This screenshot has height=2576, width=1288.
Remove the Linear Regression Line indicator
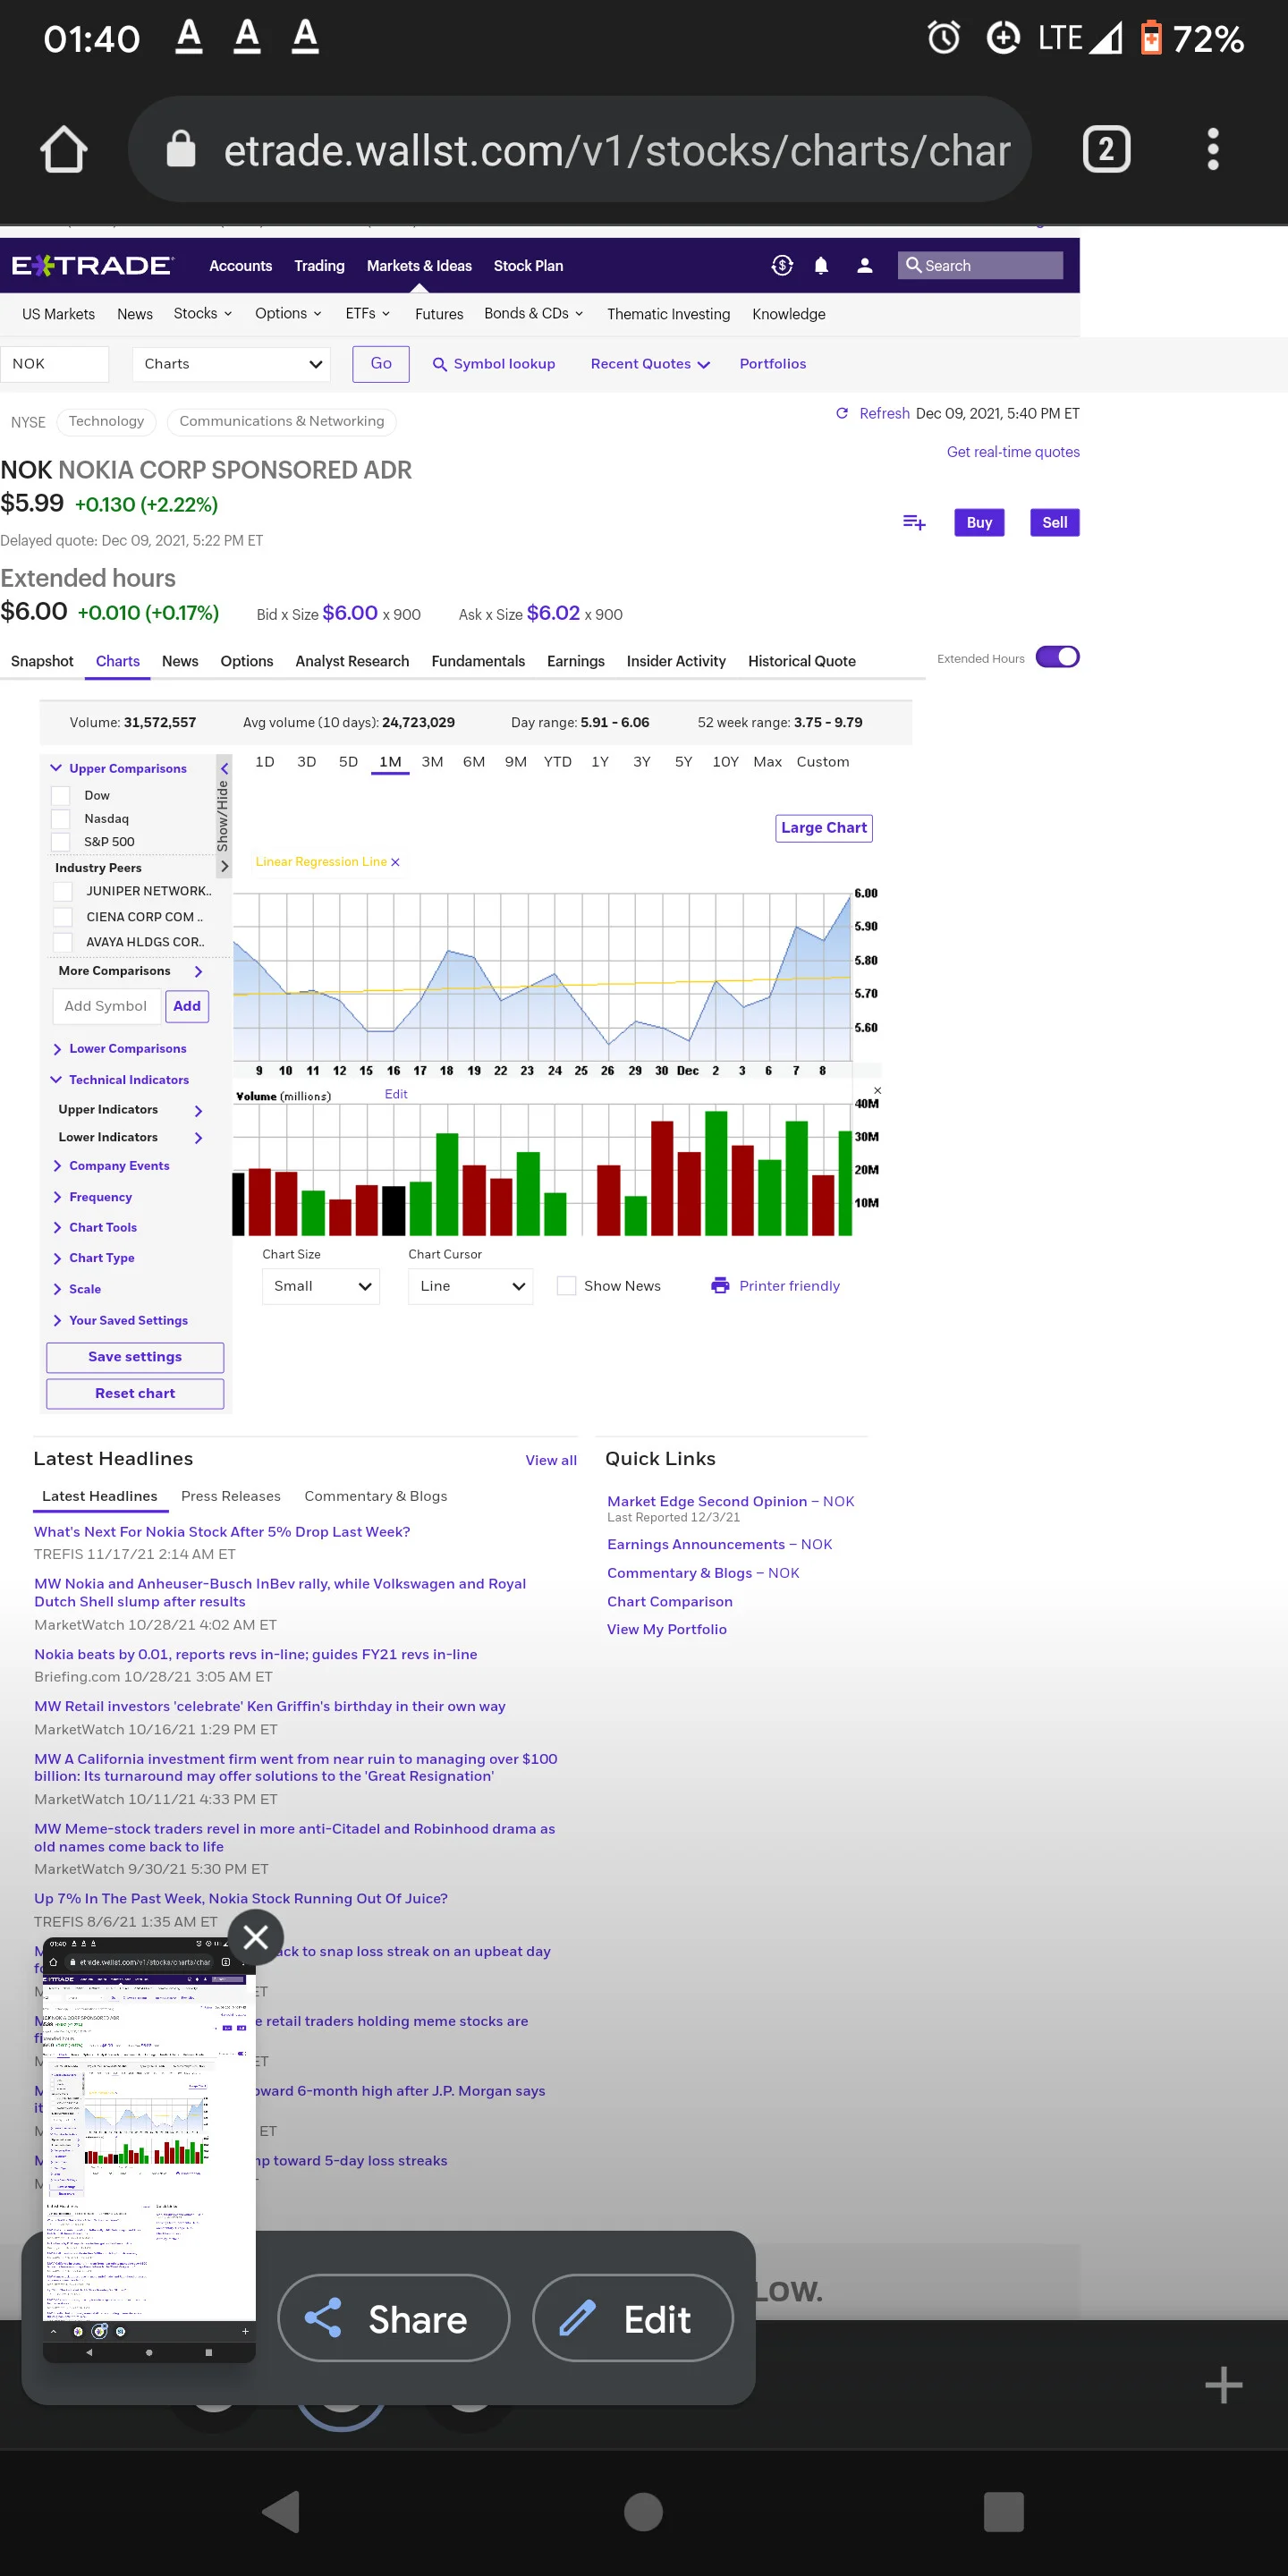click(395, 862)
